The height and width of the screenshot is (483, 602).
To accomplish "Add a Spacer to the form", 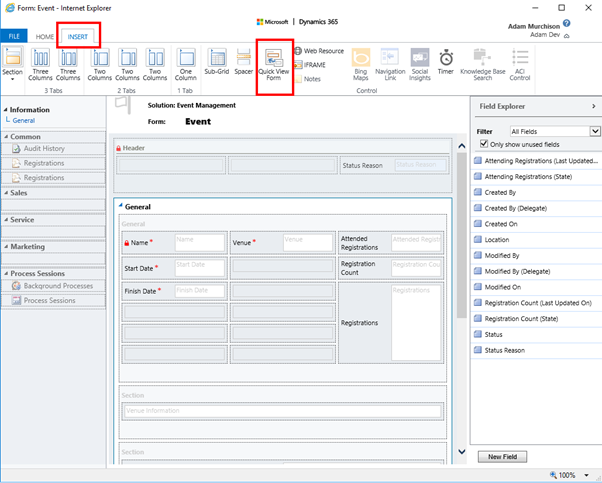I will tap(243, 62).
